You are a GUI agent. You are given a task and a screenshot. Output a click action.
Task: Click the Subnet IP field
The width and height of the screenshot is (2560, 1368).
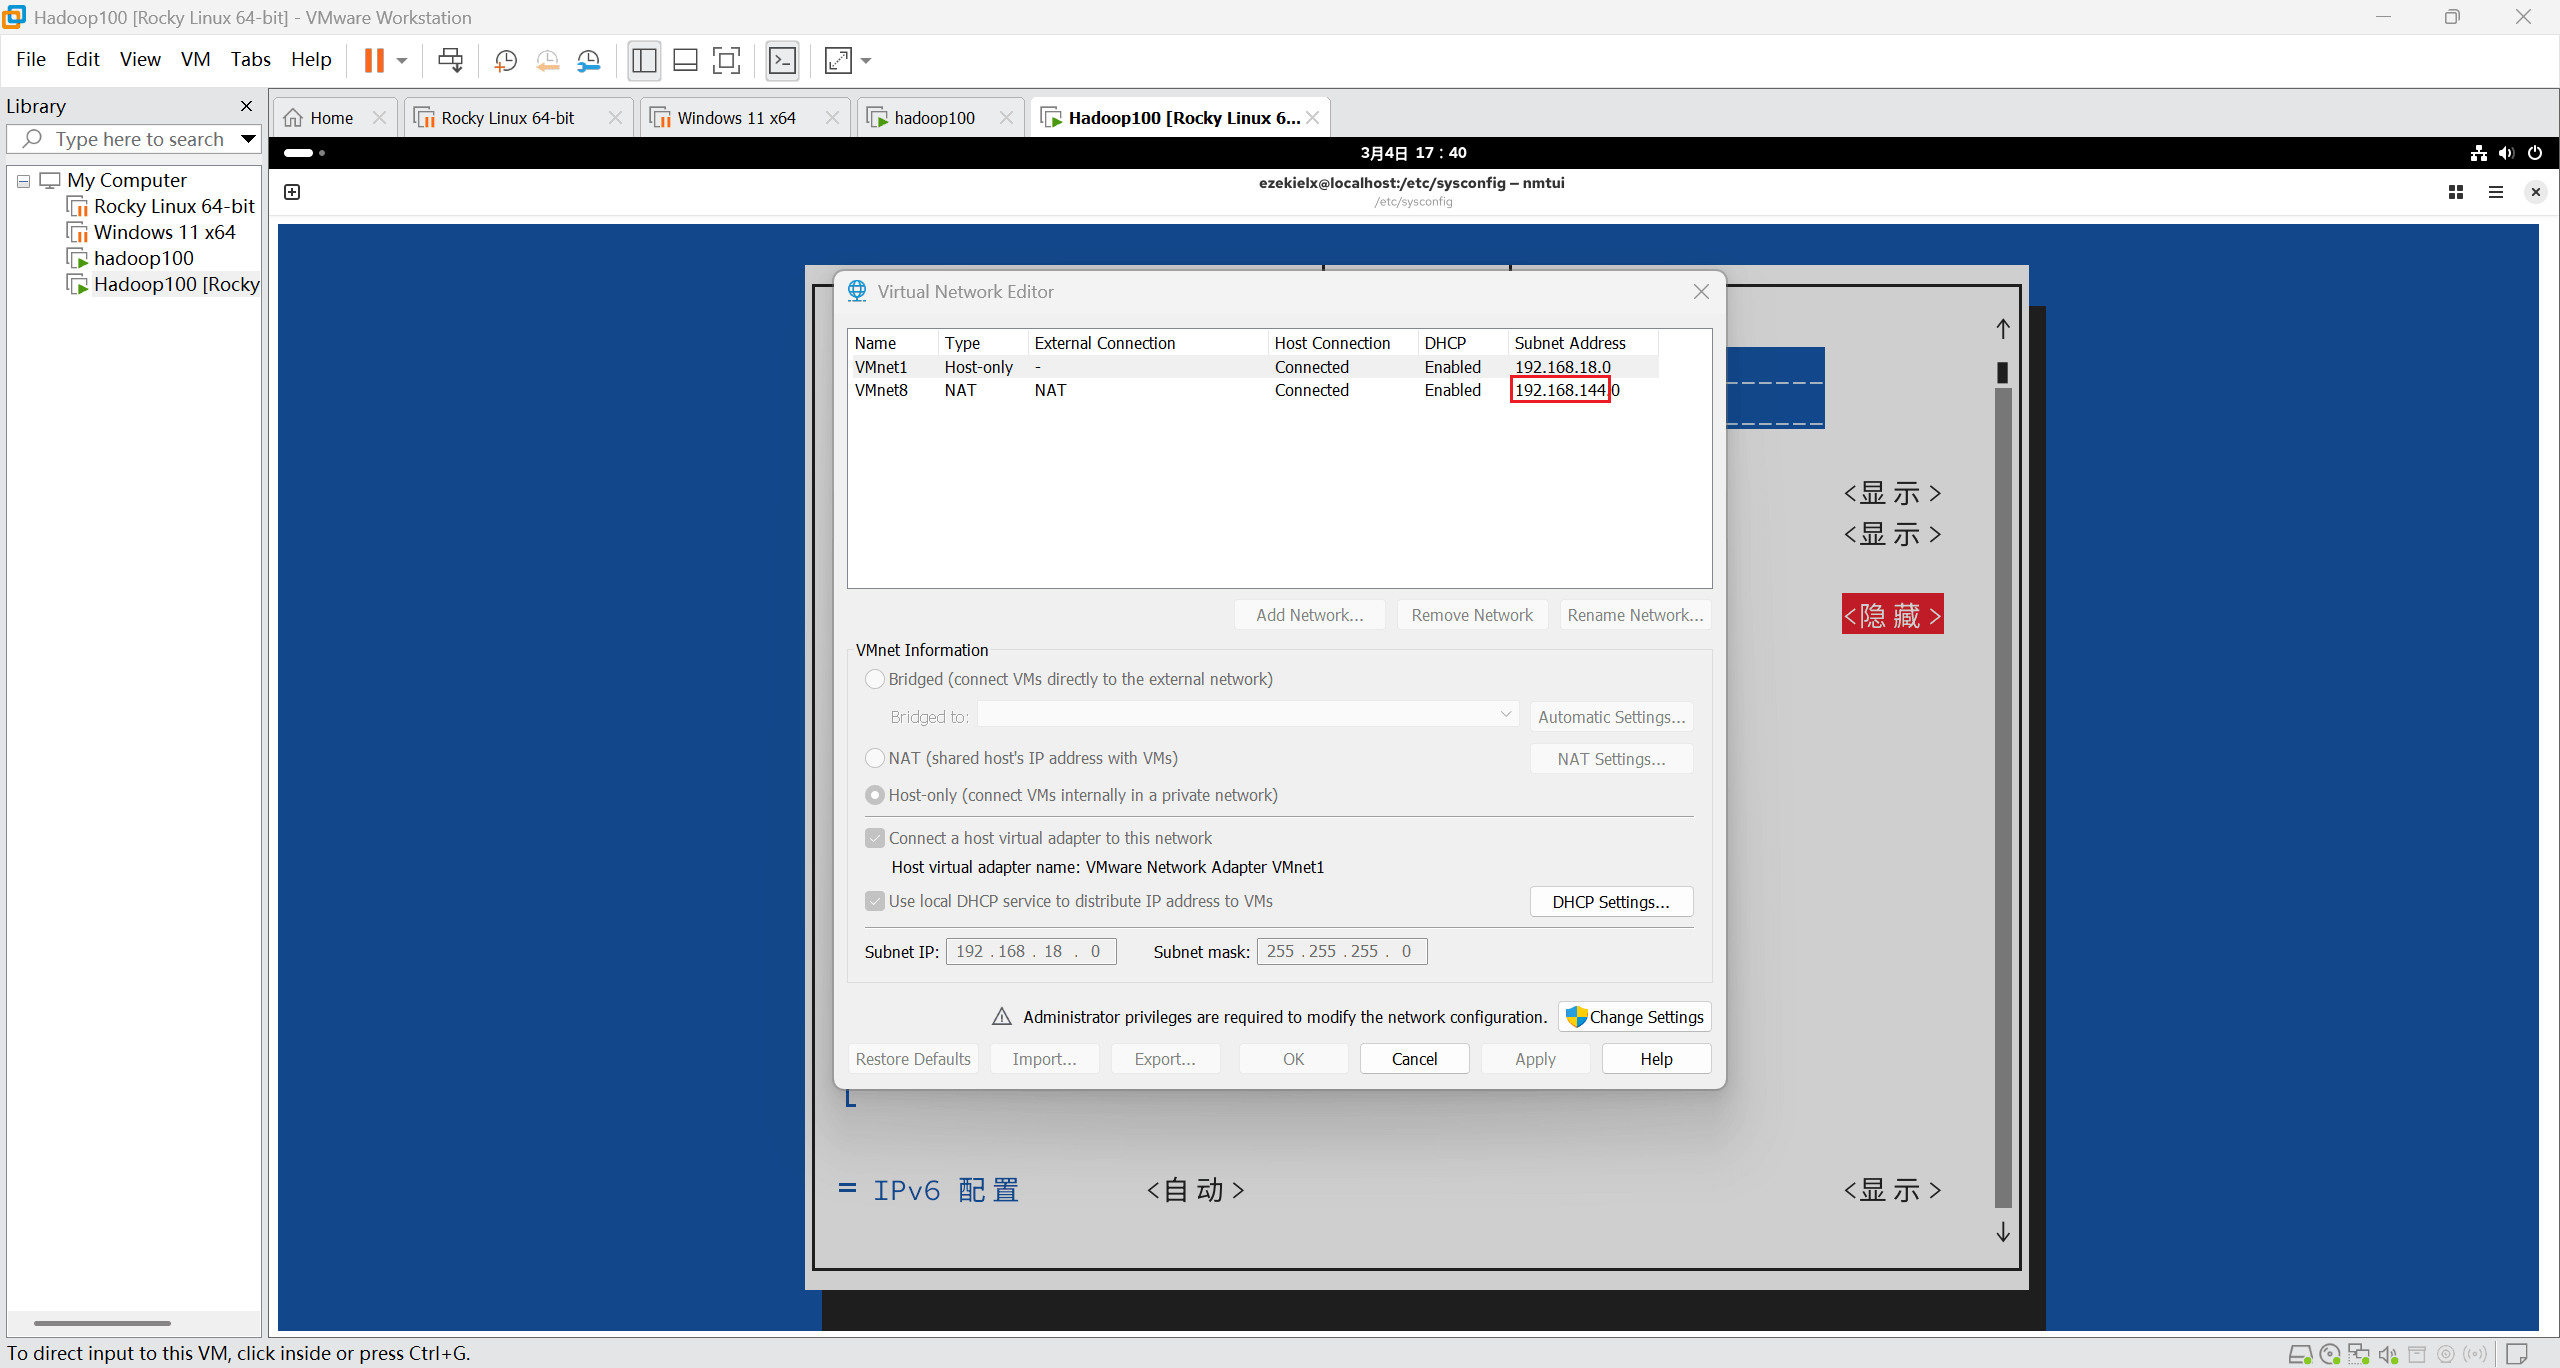click(1031, 951)
